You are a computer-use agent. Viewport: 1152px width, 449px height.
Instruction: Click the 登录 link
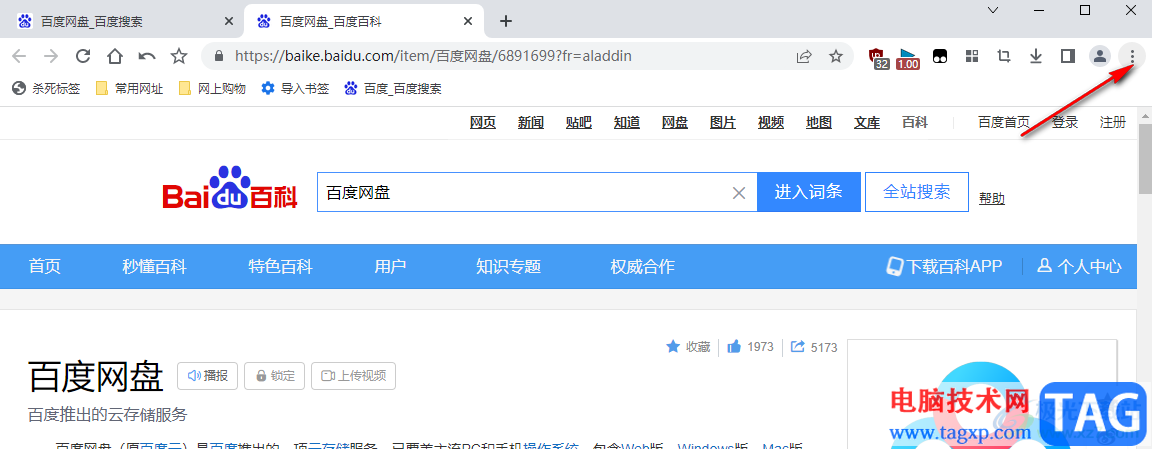click(x=1065, y=123)
